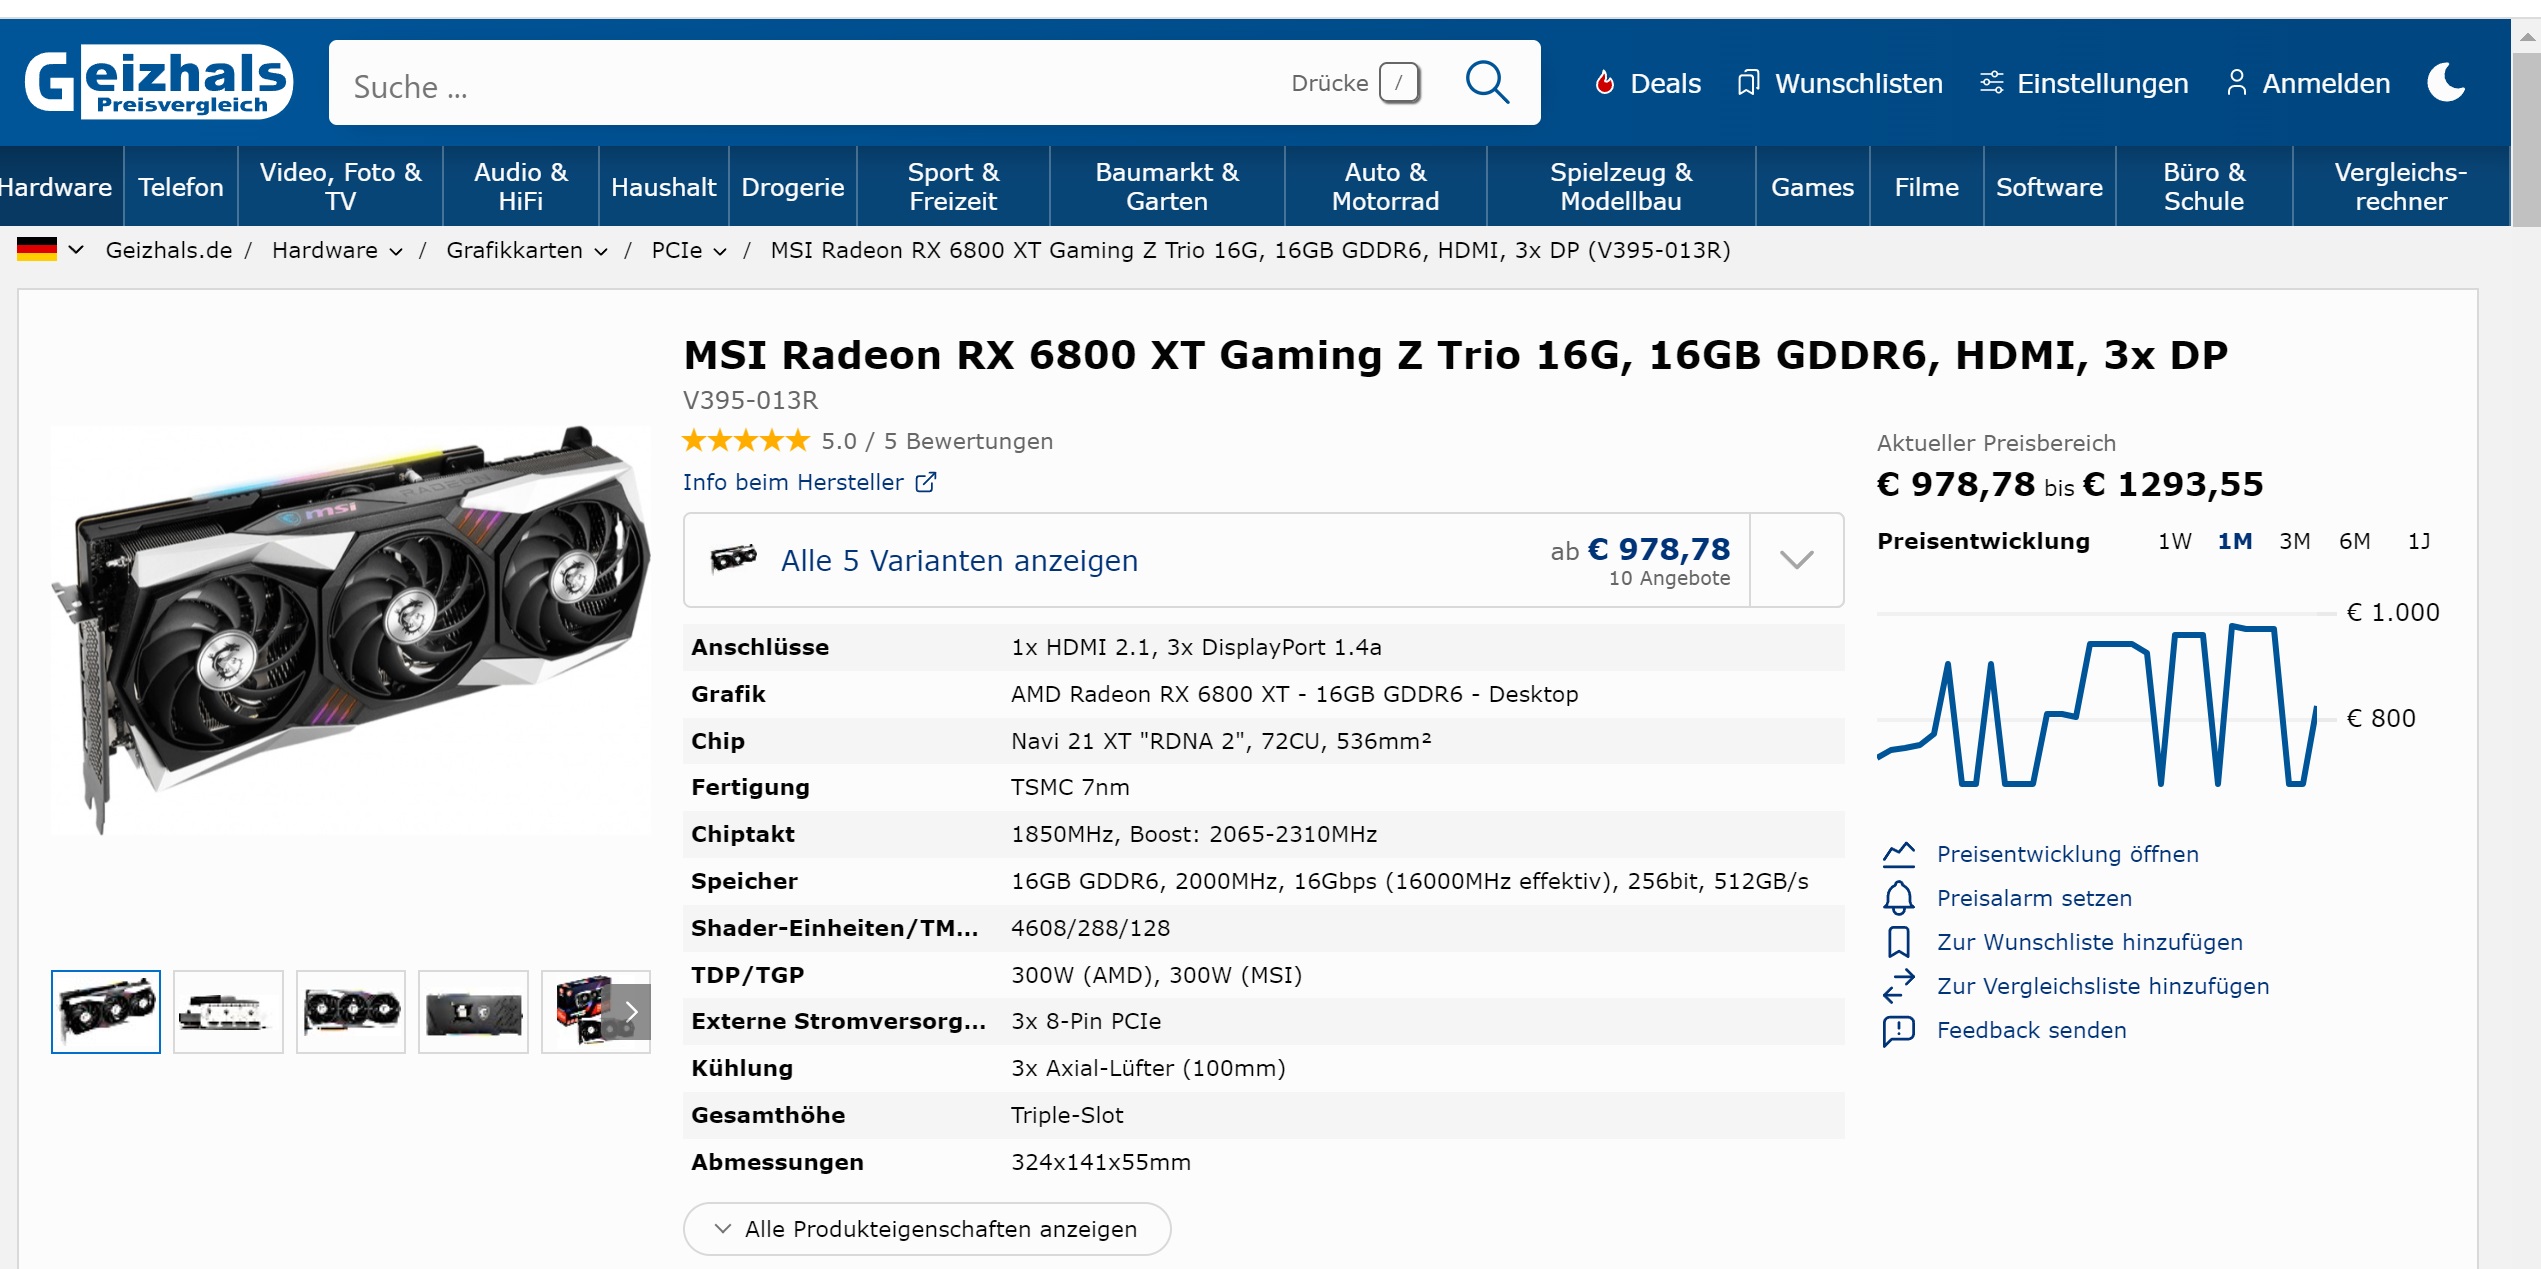Select the second product thumbnail image
The height and width of the screenshot is (1269, 2541).
click(x=228, y=1012)
